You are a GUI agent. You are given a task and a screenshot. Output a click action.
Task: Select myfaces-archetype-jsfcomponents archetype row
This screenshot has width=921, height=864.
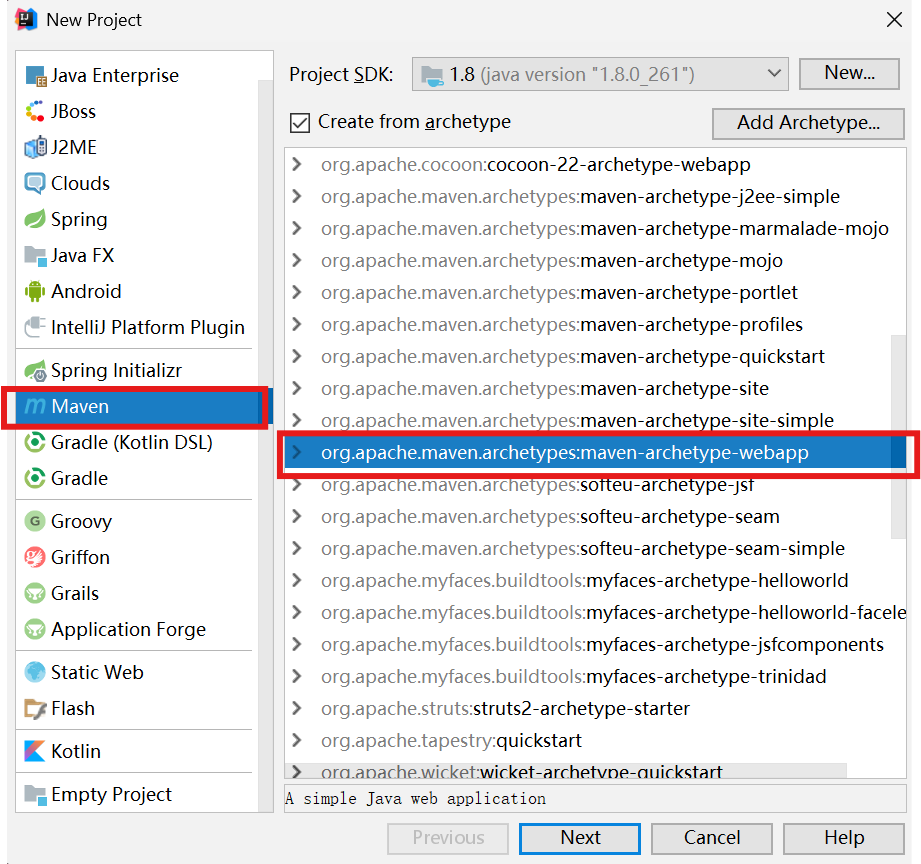tap(595, 644)
